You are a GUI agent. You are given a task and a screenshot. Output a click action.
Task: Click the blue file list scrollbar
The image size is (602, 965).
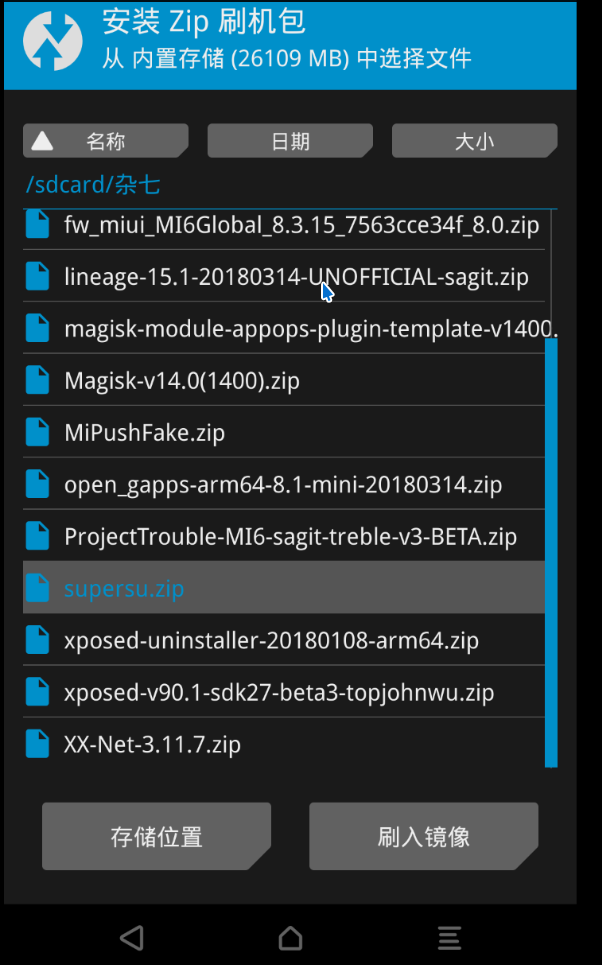pyautogui.click(x=552, y=552)
